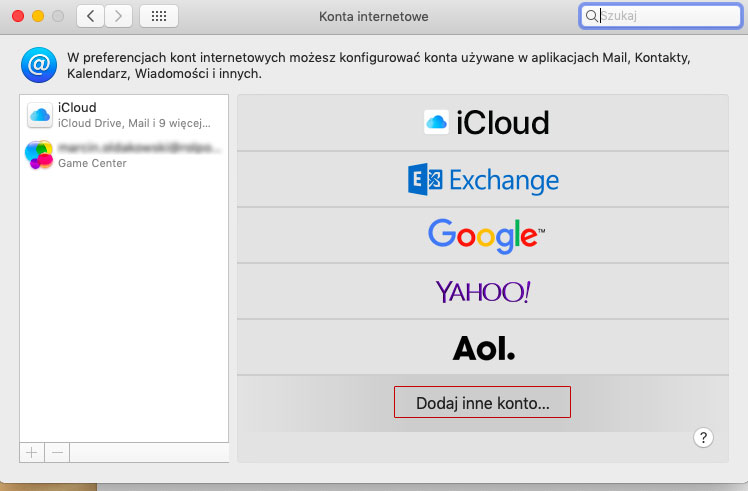Go forward with the right chevron button
748x491 pixels.
(x=118, y=16)
